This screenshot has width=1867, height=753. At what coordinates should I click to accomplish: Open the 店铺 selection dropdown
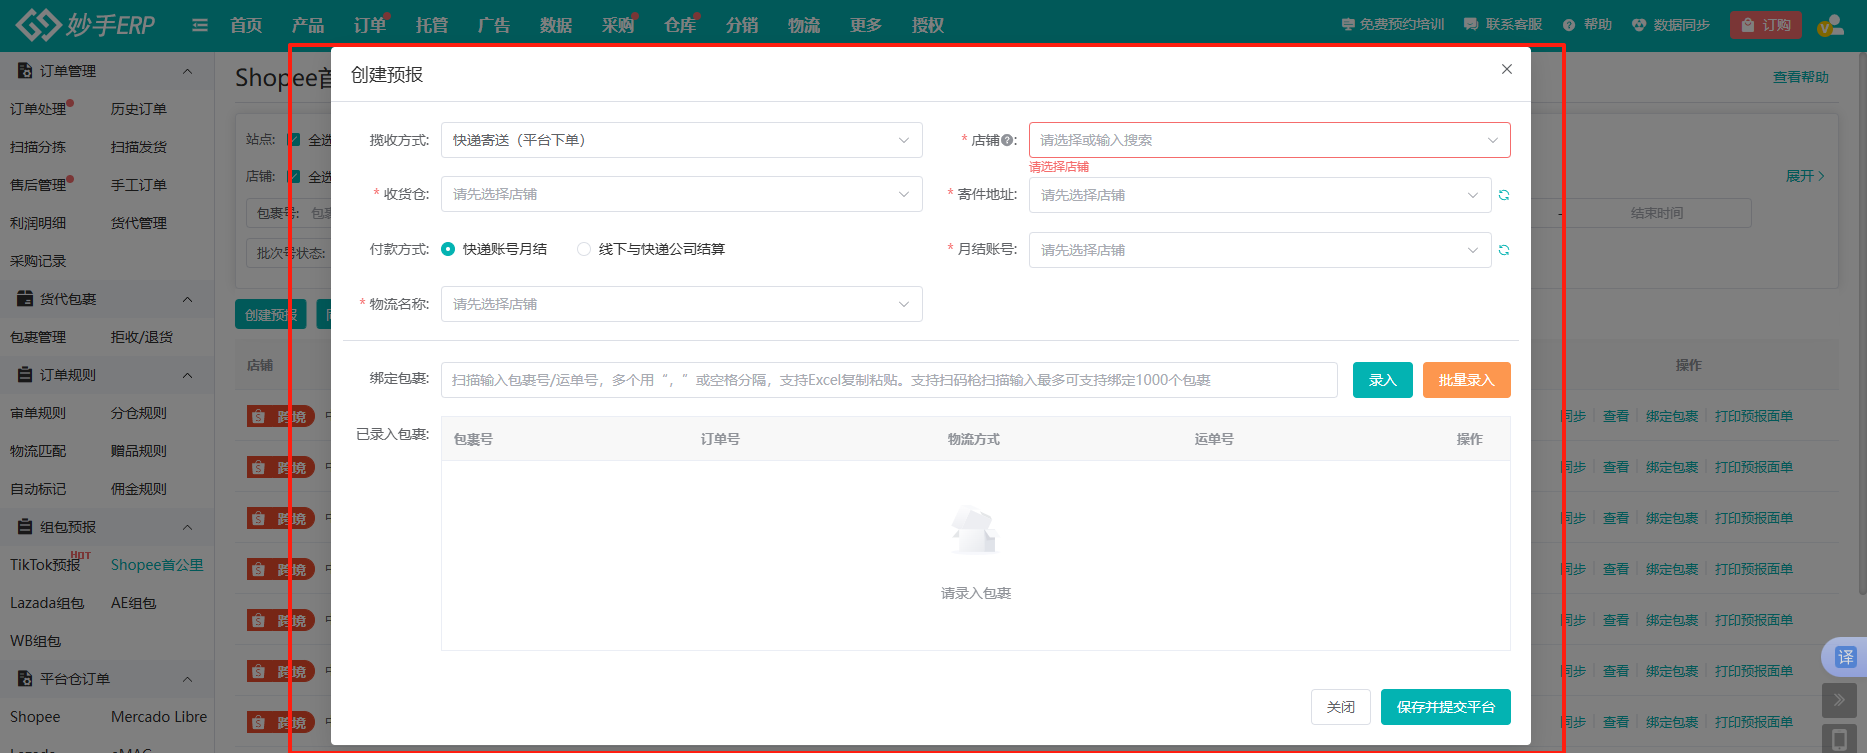tap(1268, 140)
